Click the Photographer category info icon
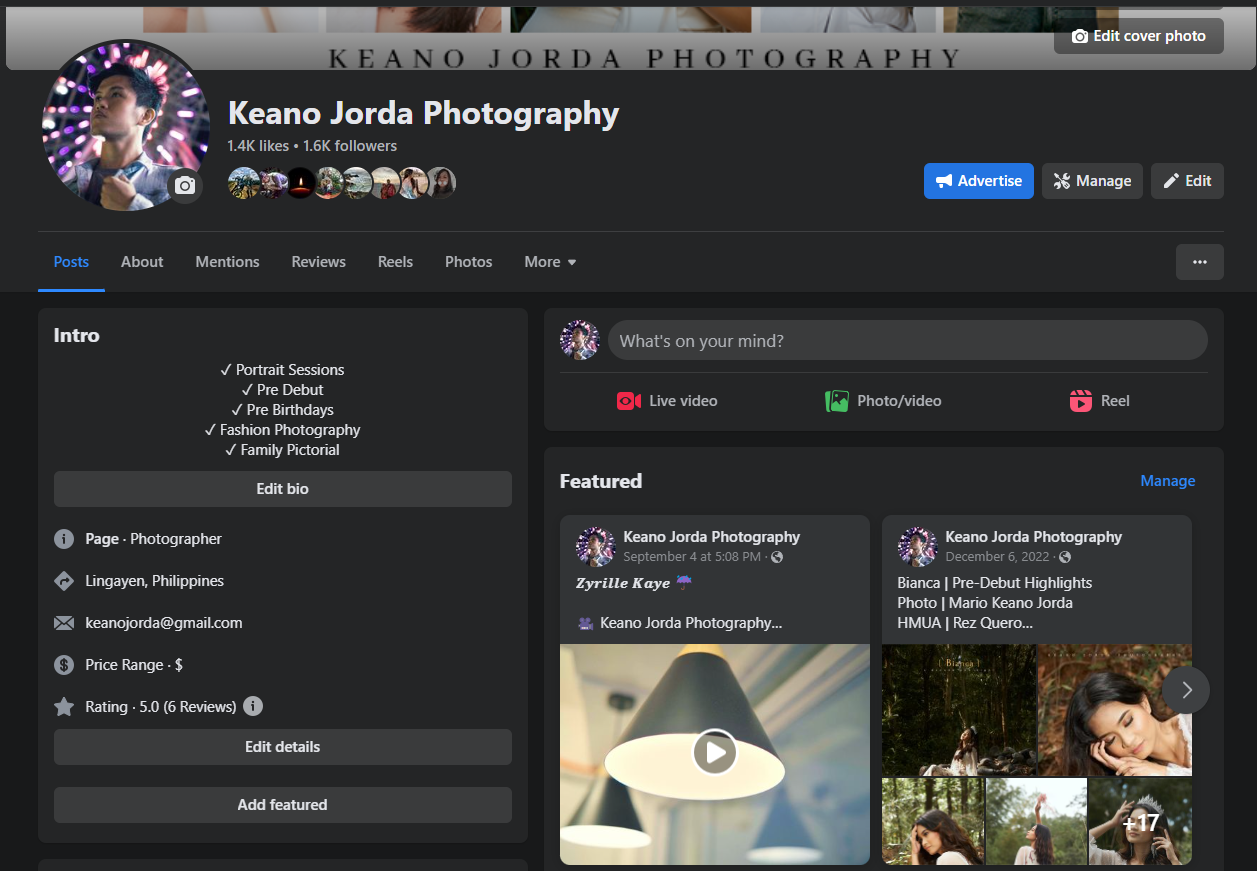 tap(64, 539)
